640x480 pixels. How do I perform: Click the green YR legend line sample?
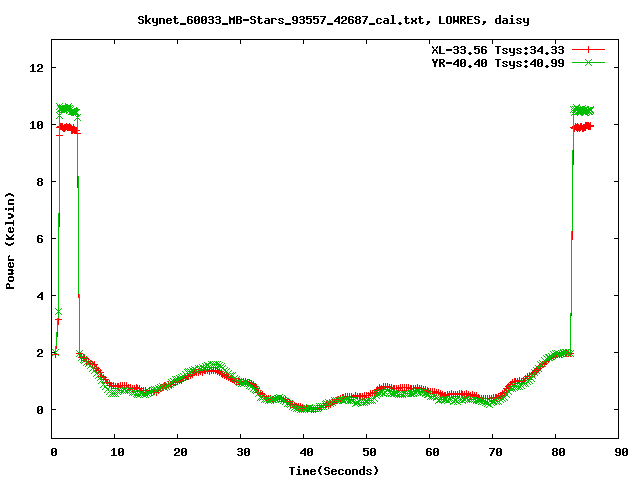point(588,62)
